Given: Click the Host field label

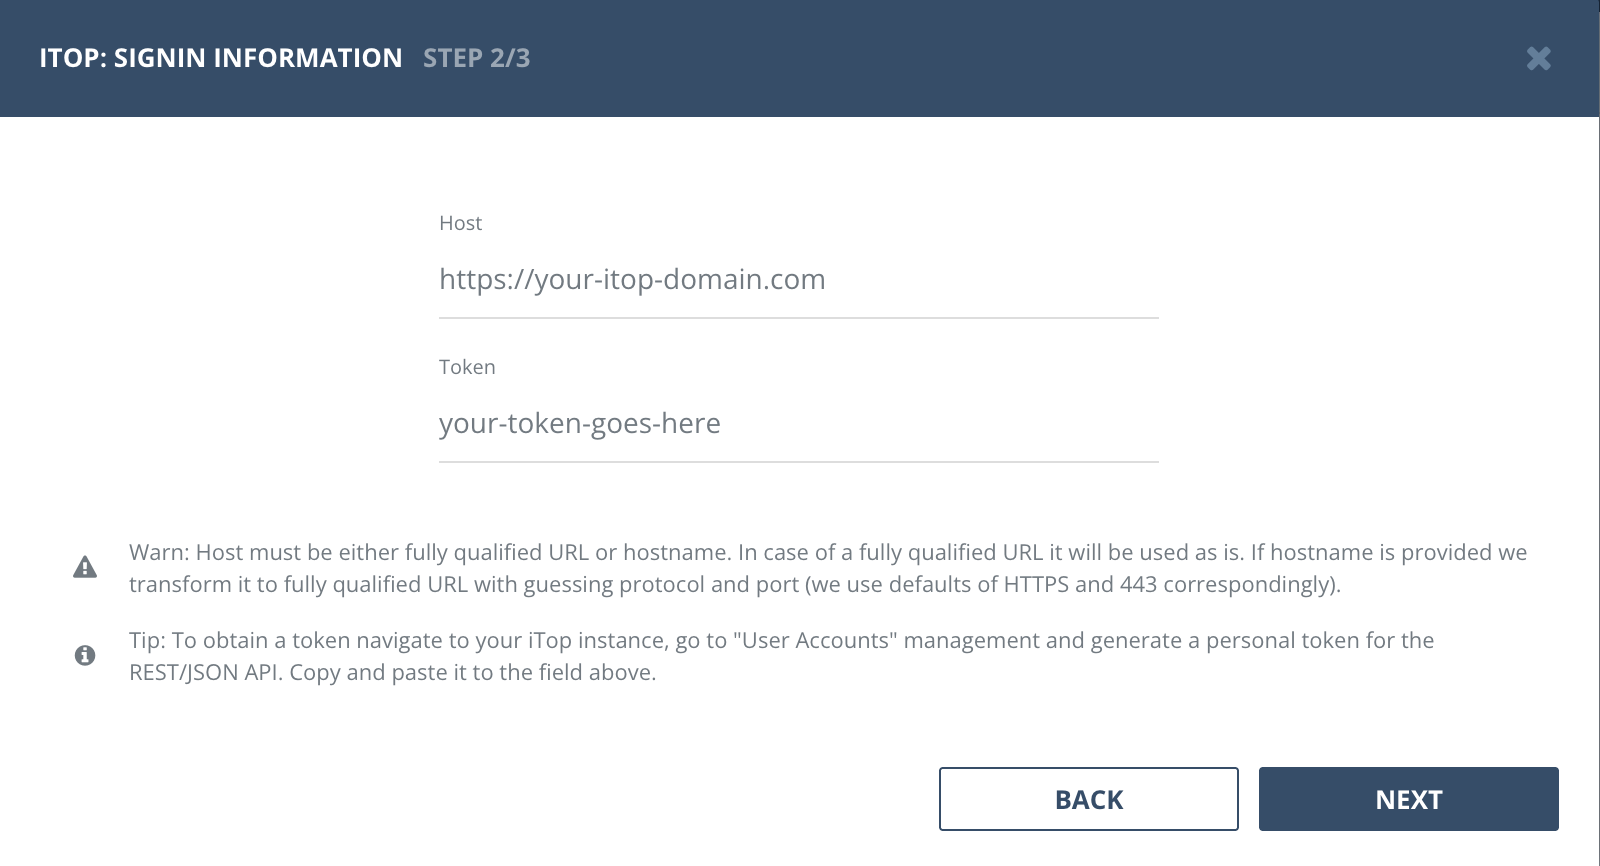Looking at the screenshot, I should pos(459,223).
